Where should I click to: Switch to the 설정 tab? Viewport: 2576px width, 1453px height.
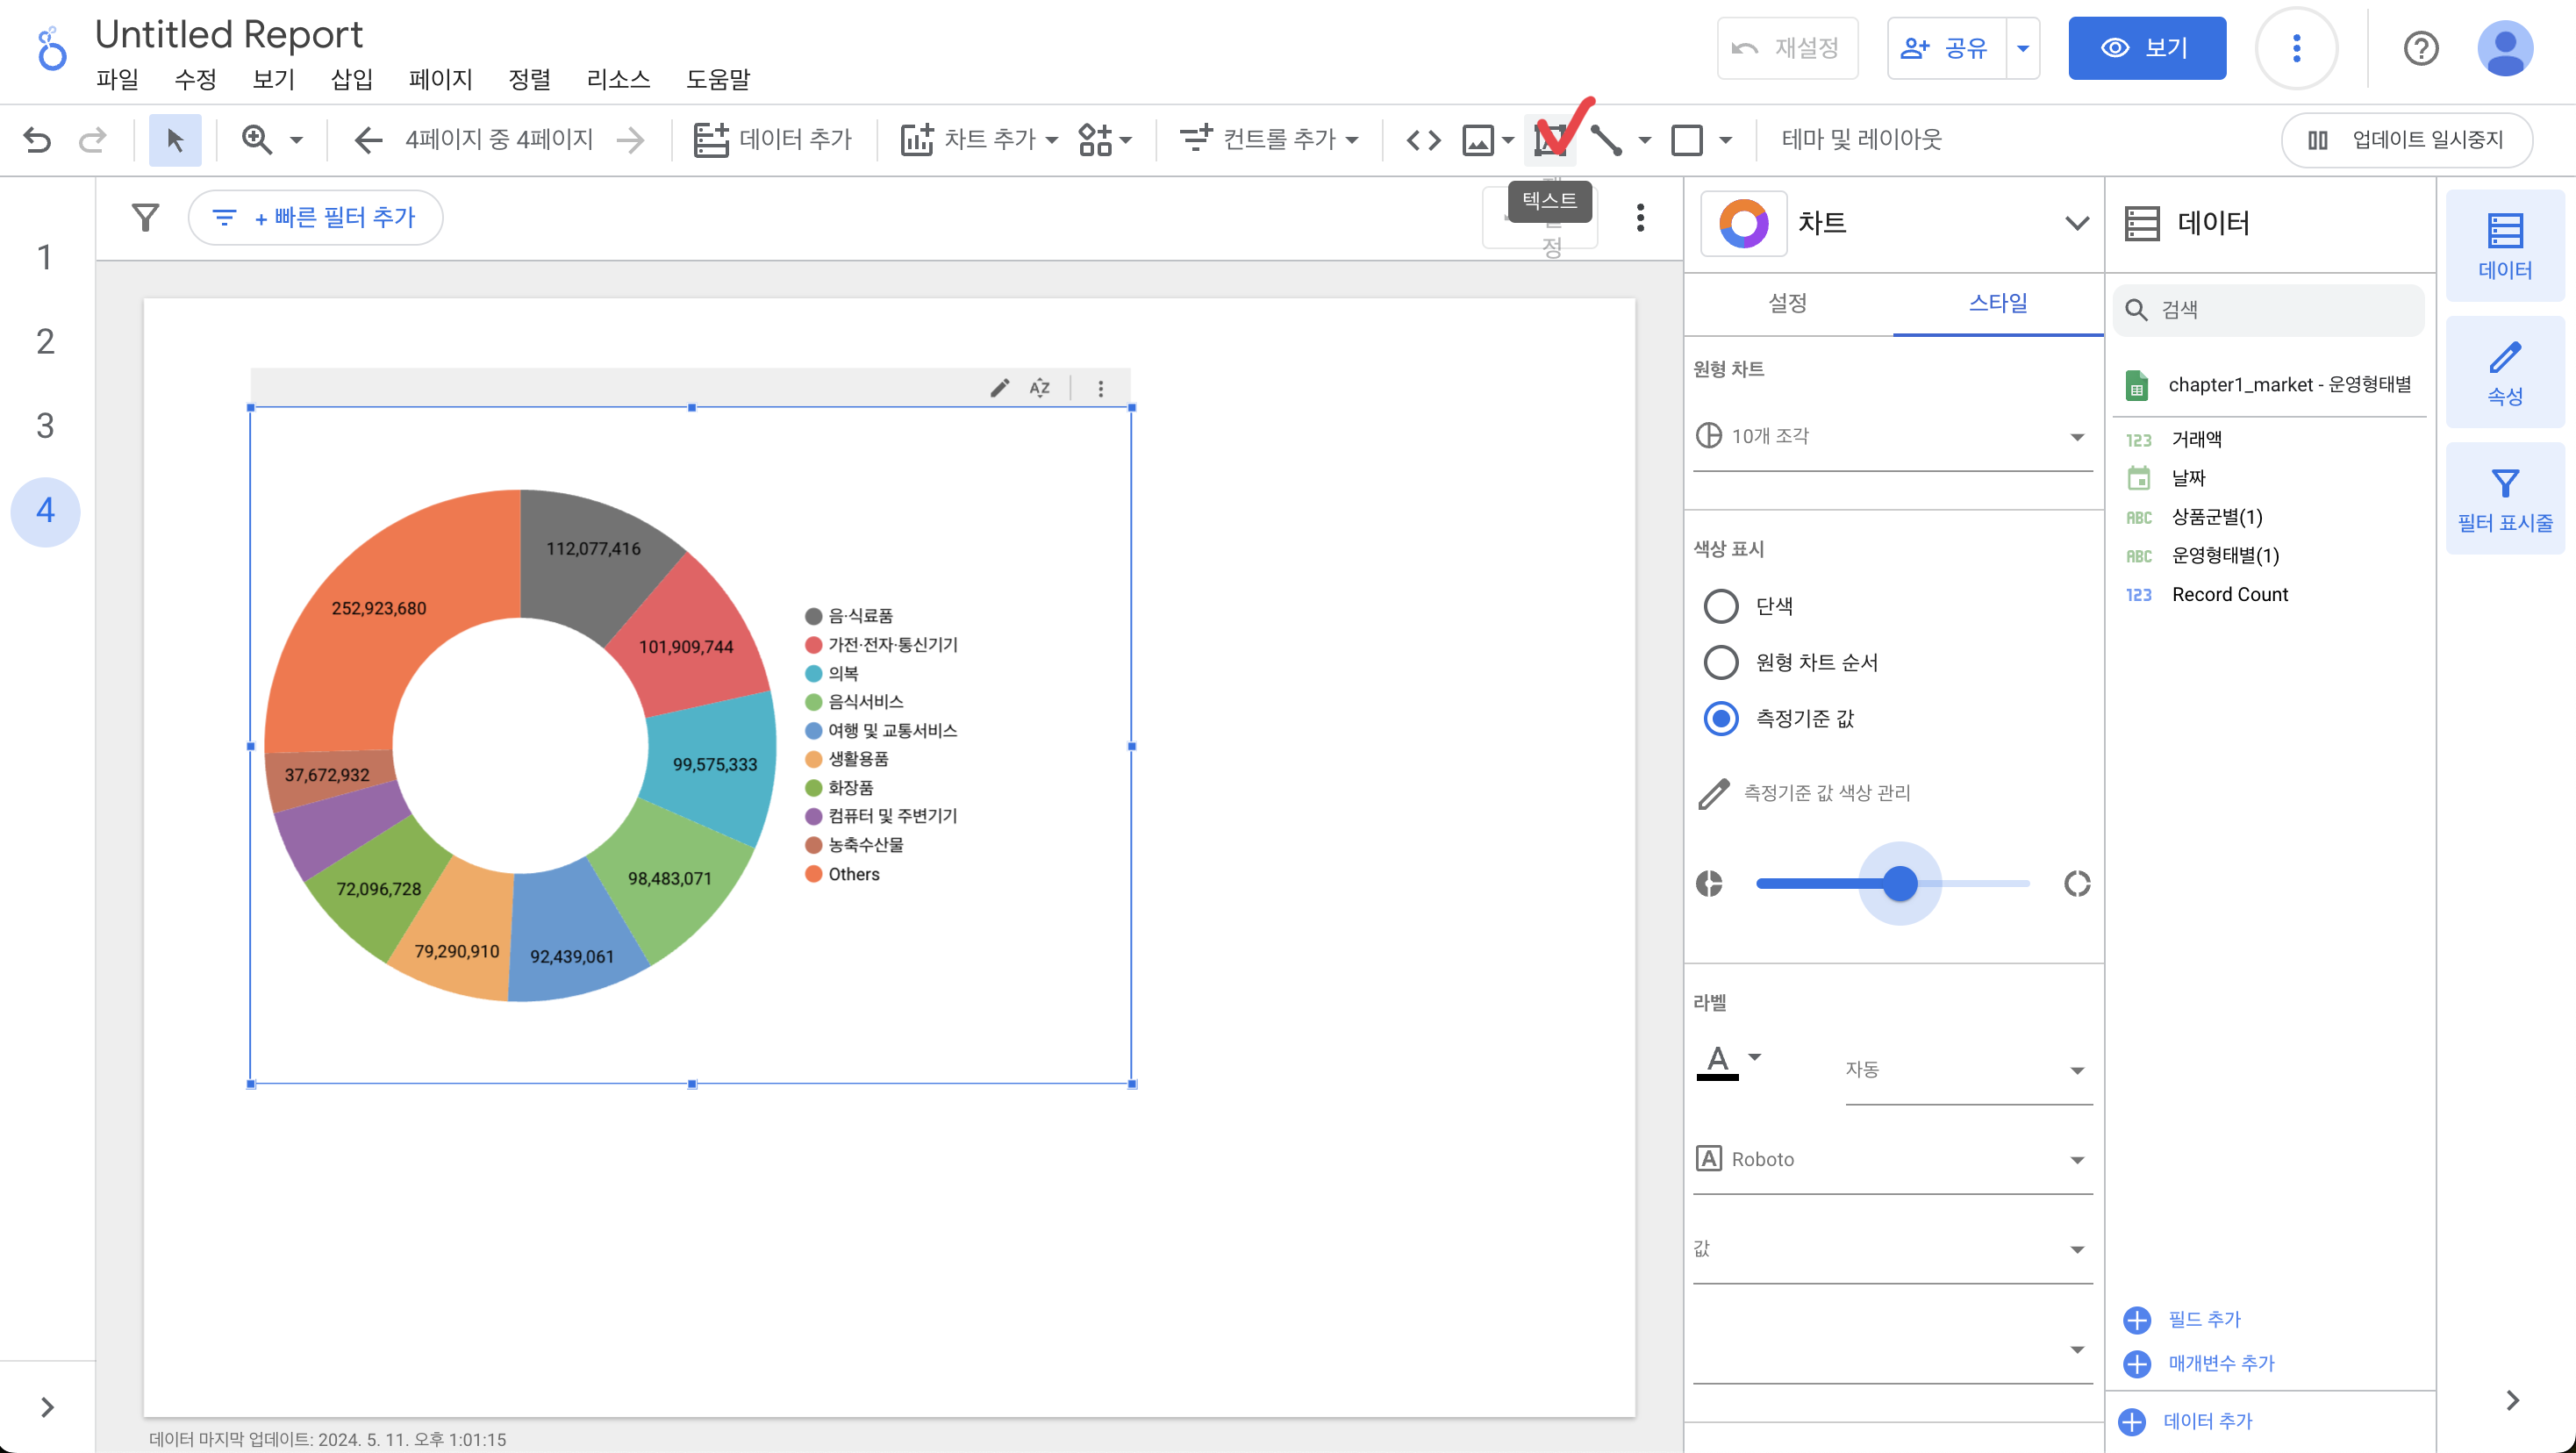(x=1787, y=303)
